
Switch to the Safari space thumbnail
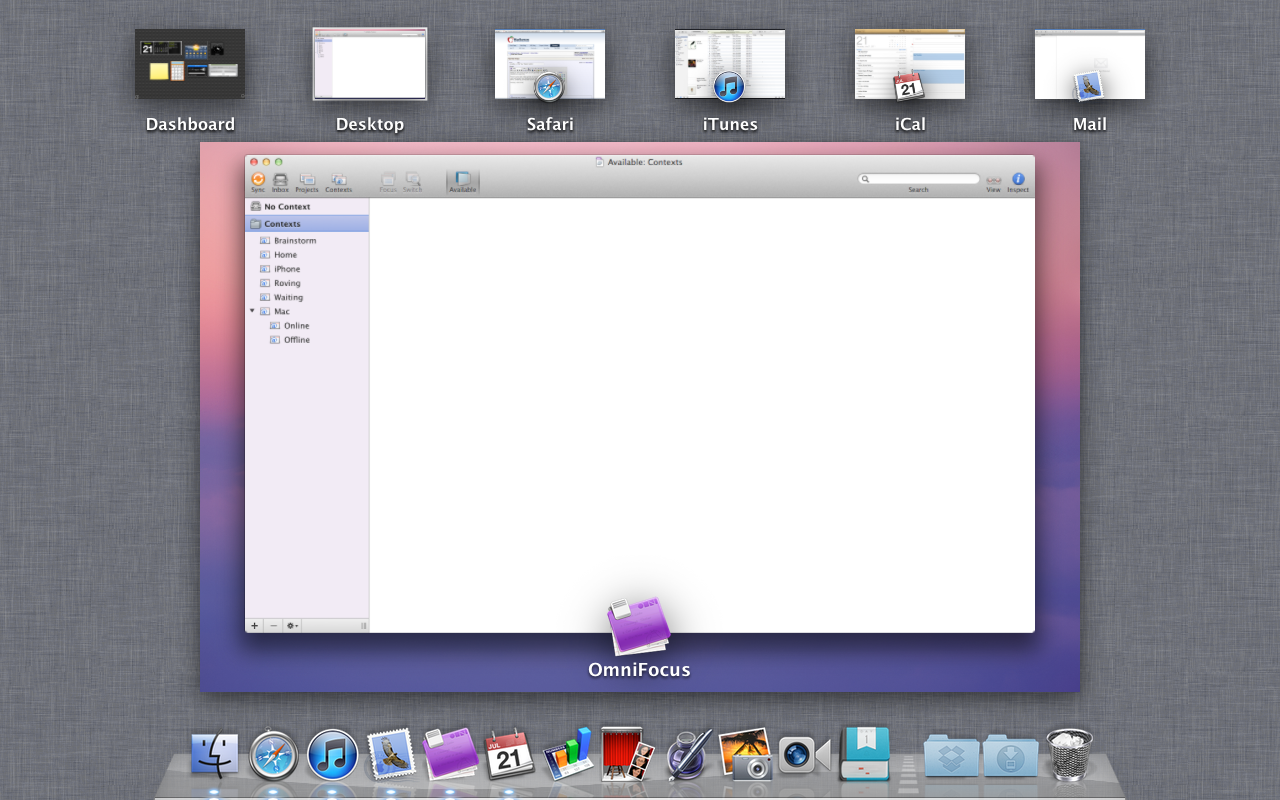click(550, 64)
